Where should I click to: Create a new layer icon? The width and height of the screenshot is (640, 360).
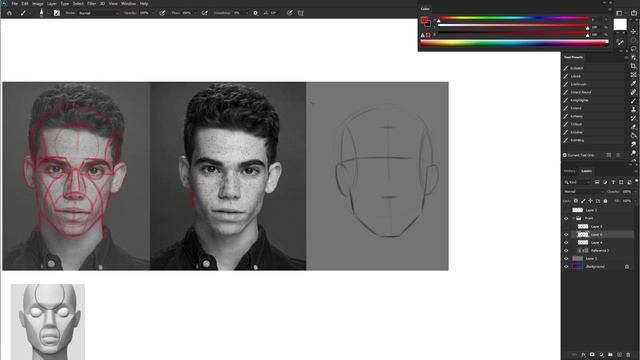619,355
